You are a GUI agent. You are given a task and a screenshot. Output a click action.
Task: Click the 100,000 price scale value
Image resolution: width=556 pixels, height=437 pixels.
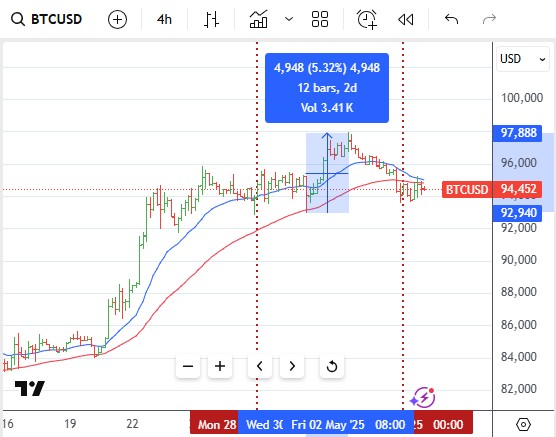coord(522,98)
